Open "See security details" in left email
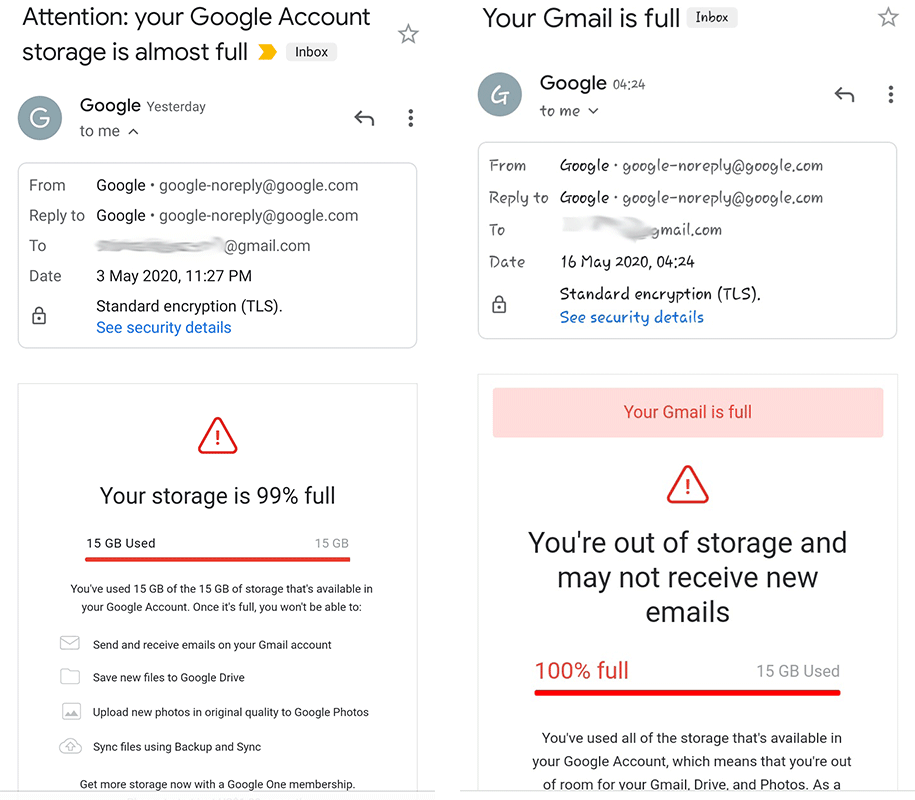This screenshot has width=915, height=800. tap(163, 327)
